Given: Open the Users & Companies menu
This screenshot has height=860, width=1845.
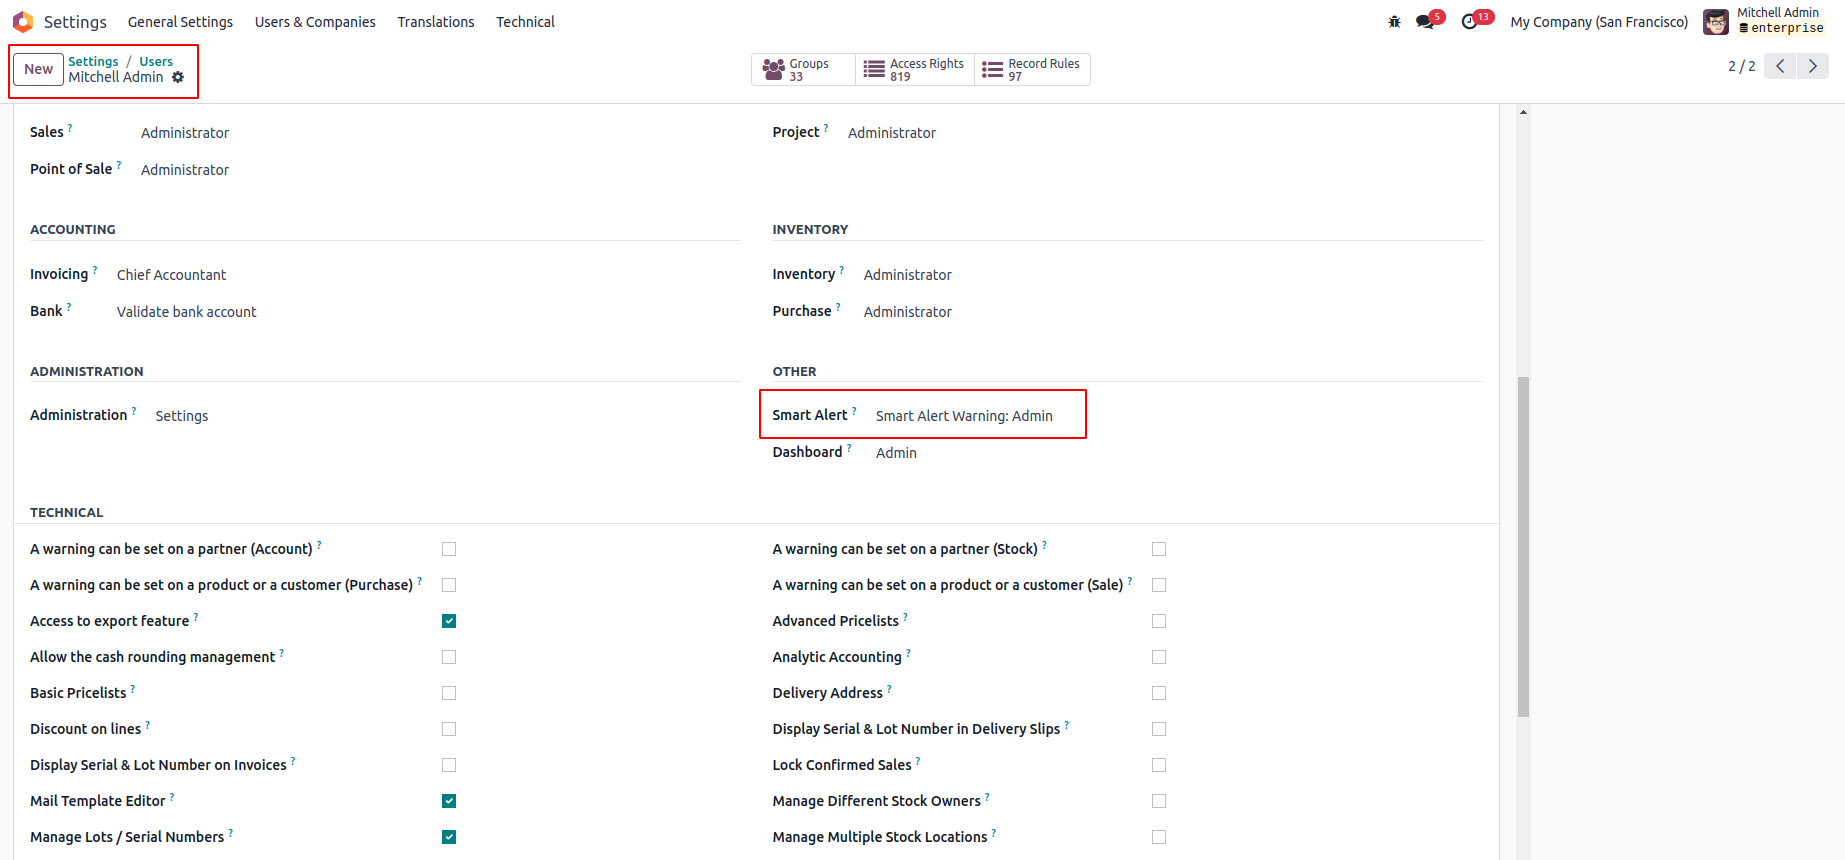Looking at the screenshot, I should click(x=315, y=22).
